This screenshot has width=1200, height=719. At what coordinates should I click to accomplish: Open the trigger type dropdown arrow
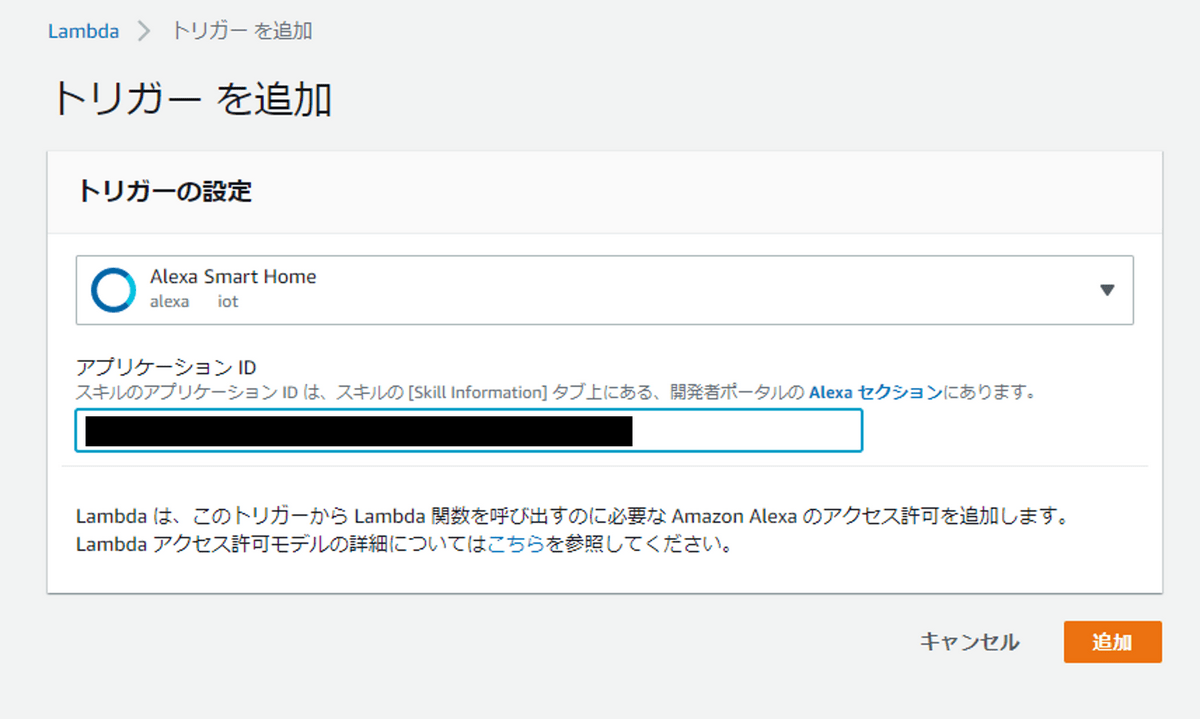pyautogui.click(x=1107, y=290)
